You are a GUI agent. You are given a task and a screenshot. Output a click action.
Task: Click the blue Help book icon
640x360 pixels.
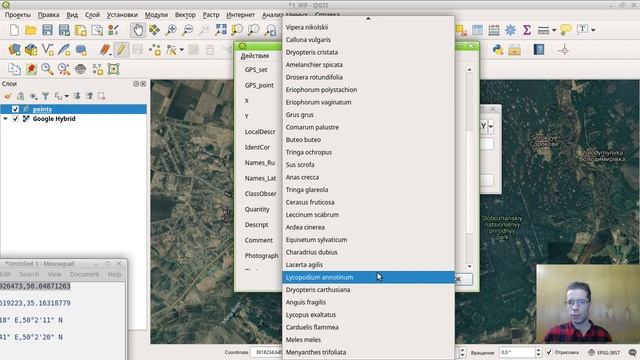point(539,50)
